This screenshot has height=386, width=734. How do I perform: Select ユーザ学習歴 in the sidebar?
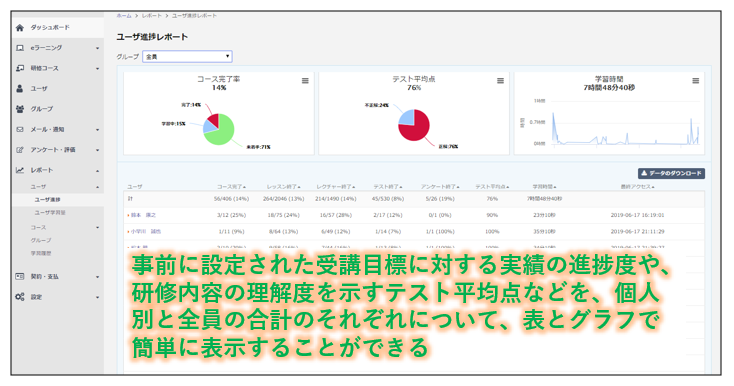(50, 212)
